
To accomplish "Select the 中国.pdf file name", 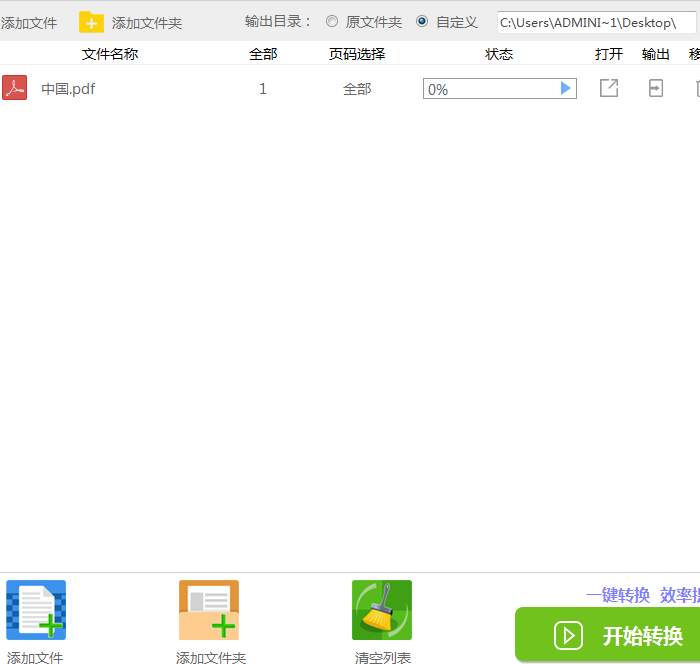I will point(68,89).
